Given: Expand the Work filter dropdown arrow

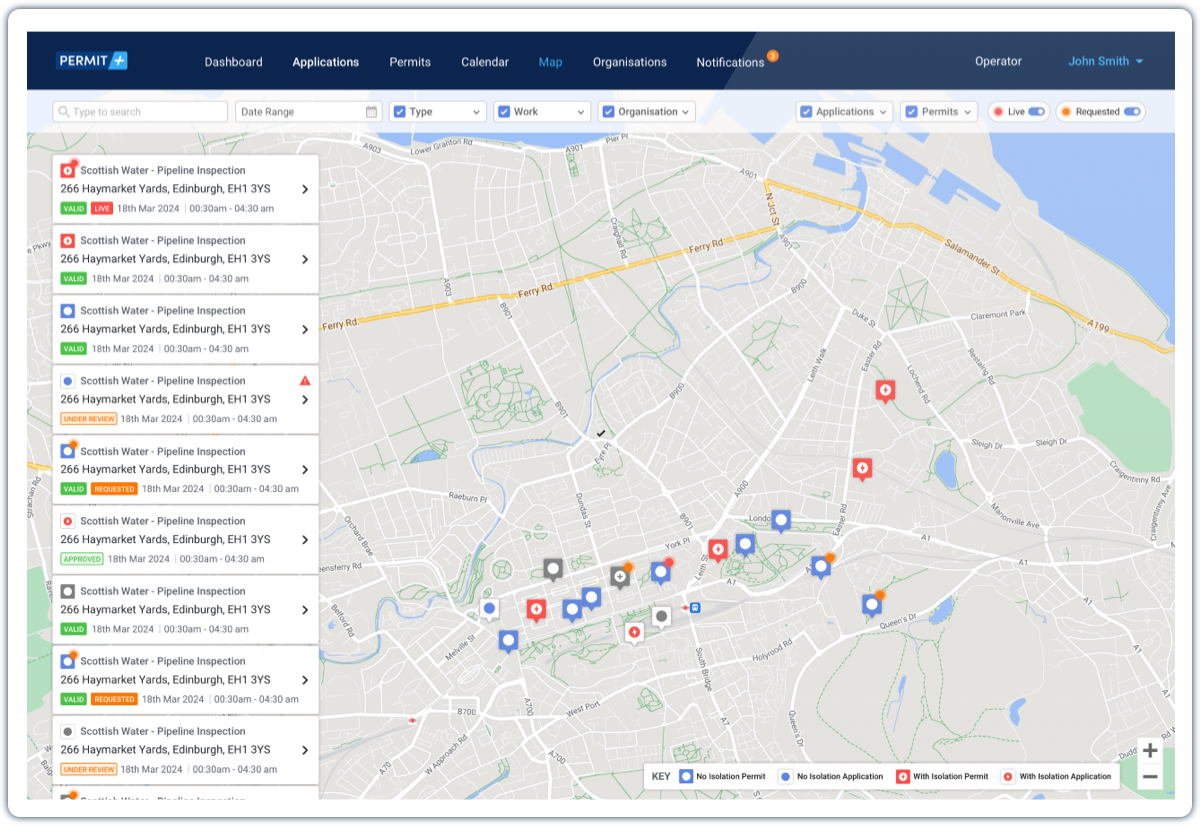Looking at the screenshot, I should coord(580,112).
